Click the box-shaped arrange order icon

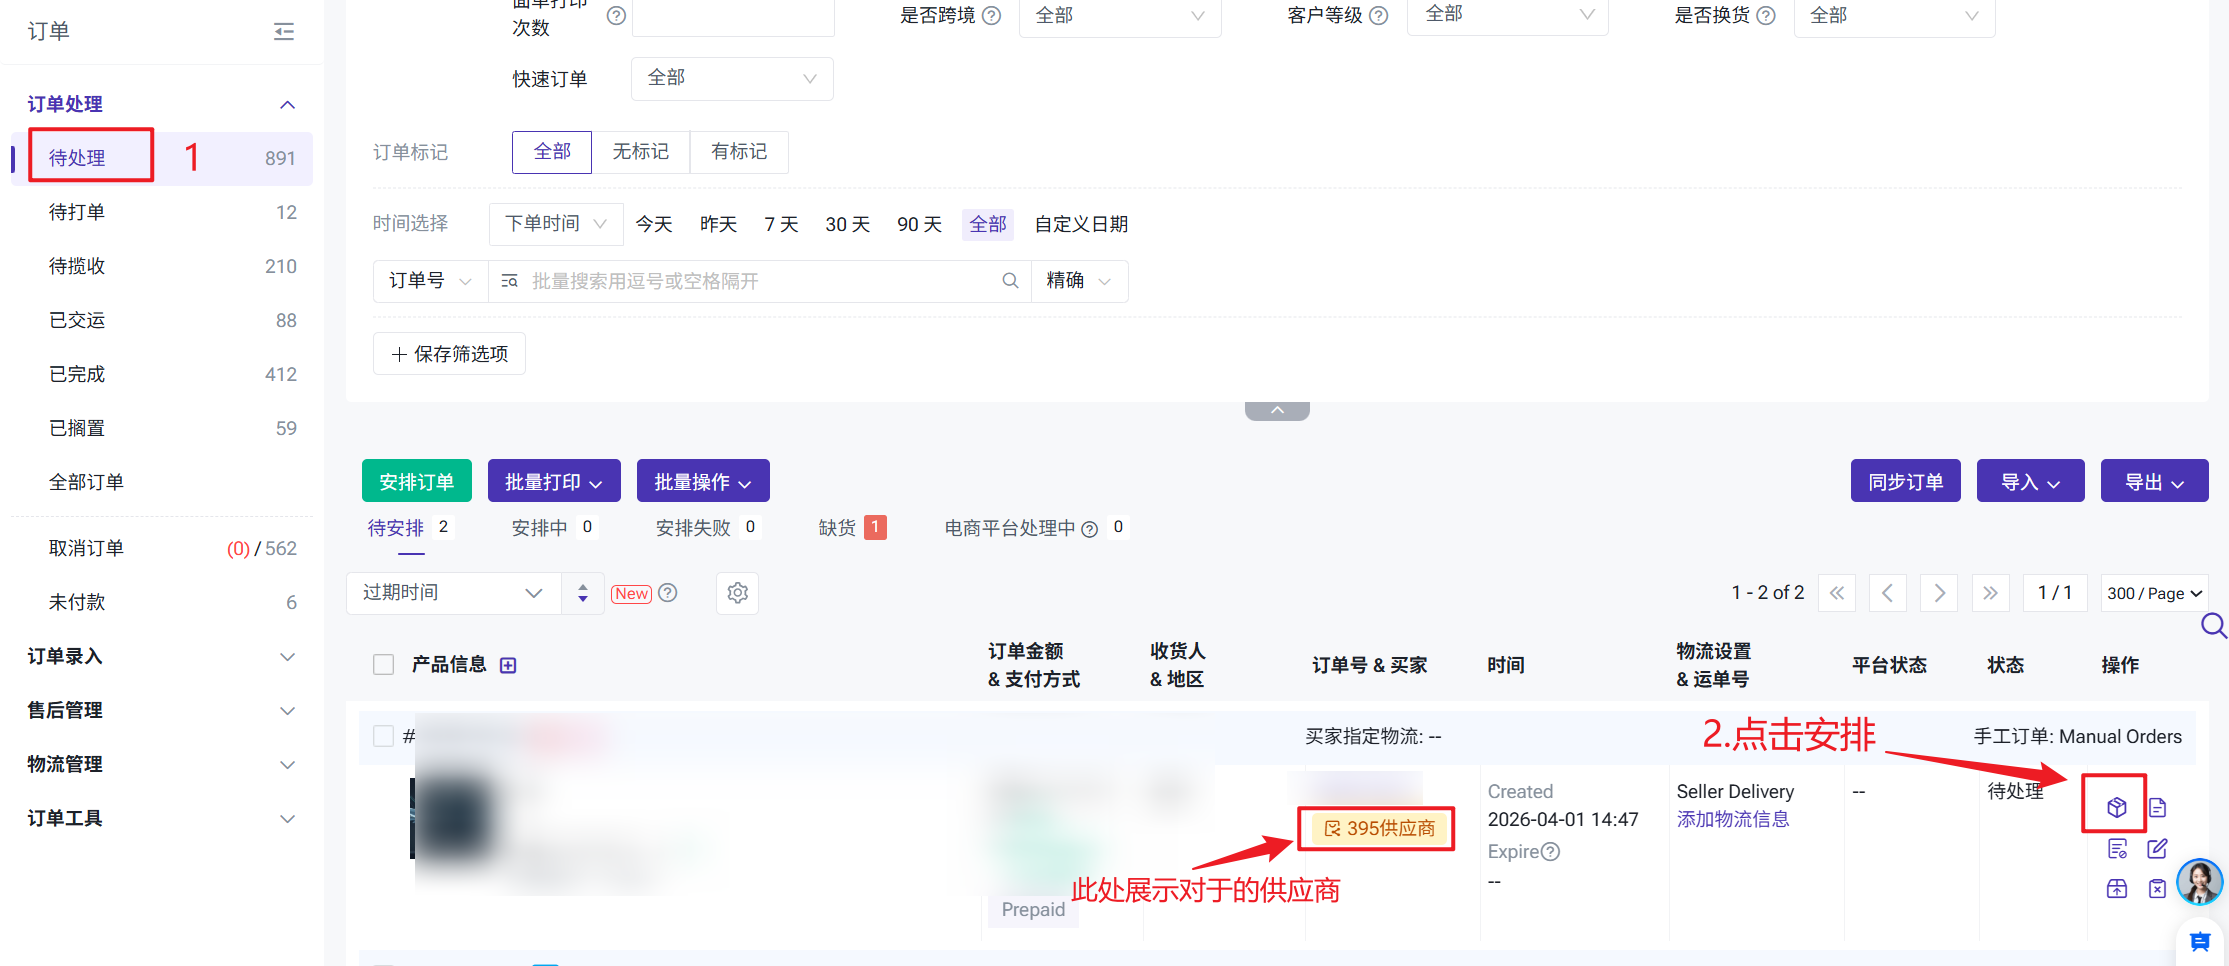click(x=2116, y=807)
